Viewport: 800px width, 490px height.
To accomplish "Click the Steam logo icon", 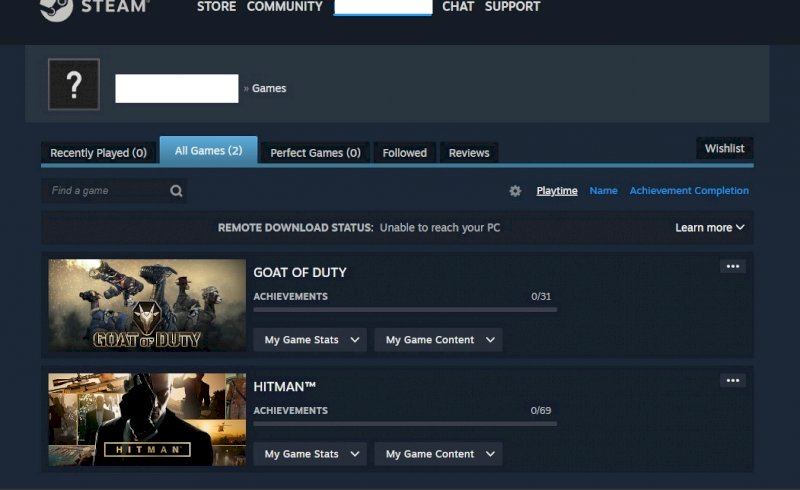I will (x=56, y=9).
